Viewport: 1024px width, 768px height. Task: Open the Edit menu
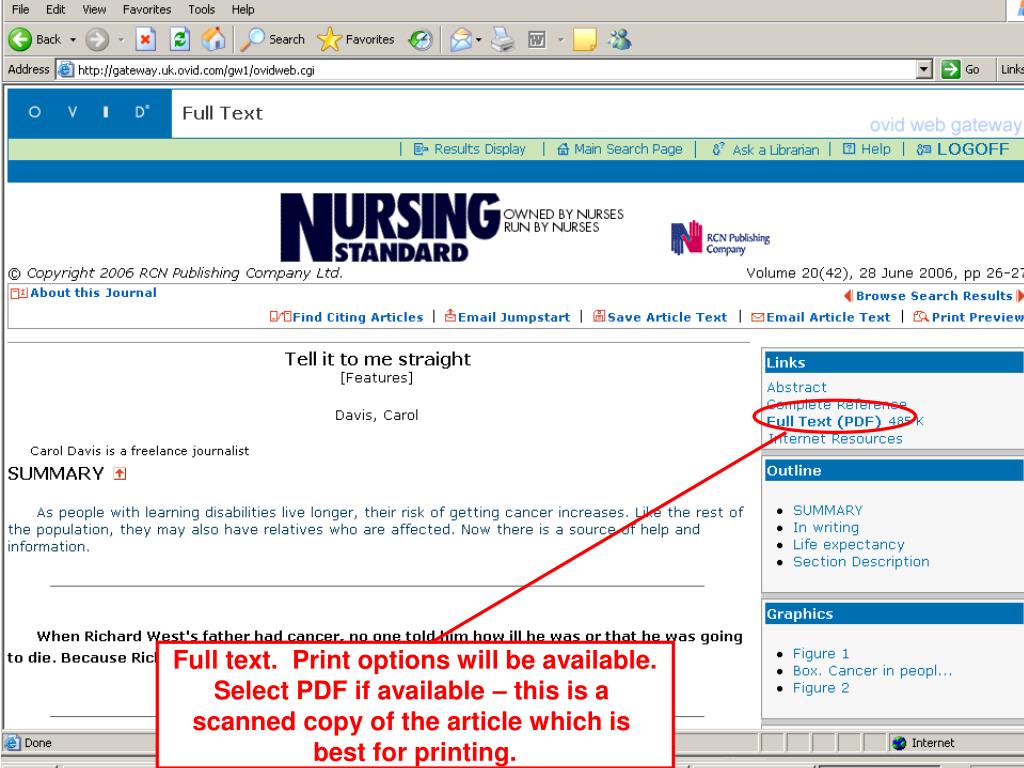click(x=56, y=9)
